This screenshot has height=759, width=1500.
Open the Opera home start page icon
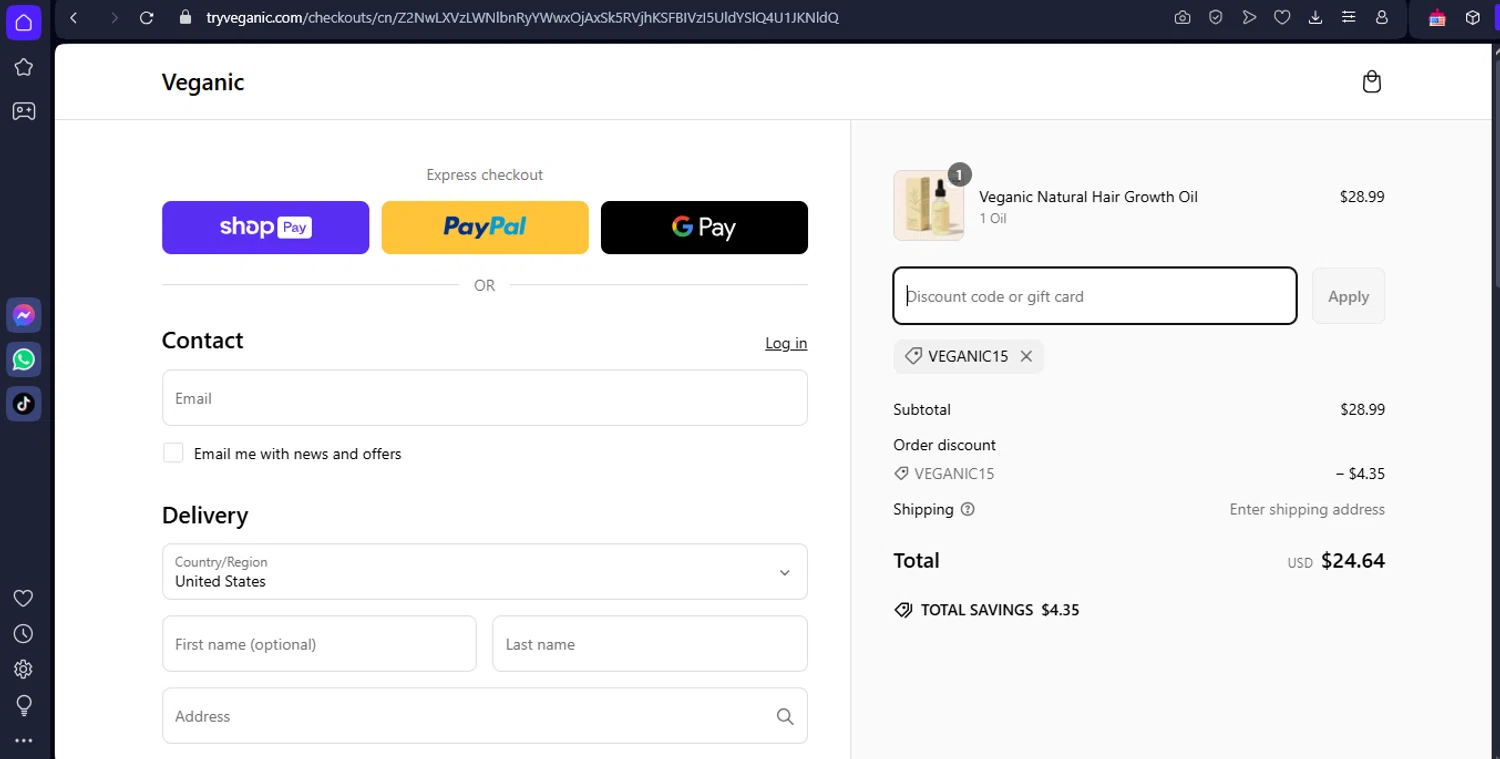tap(23, 22)
